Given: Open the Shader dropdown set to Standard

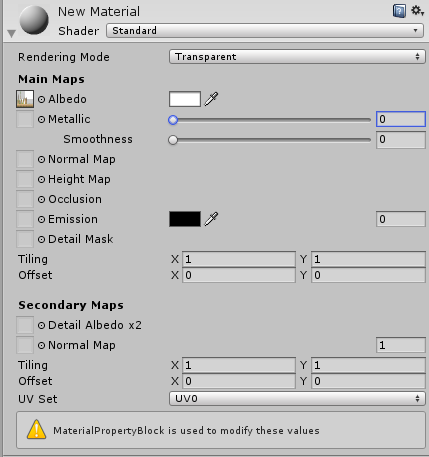Looking at the screenshot, I should click(x=265, y=31).
